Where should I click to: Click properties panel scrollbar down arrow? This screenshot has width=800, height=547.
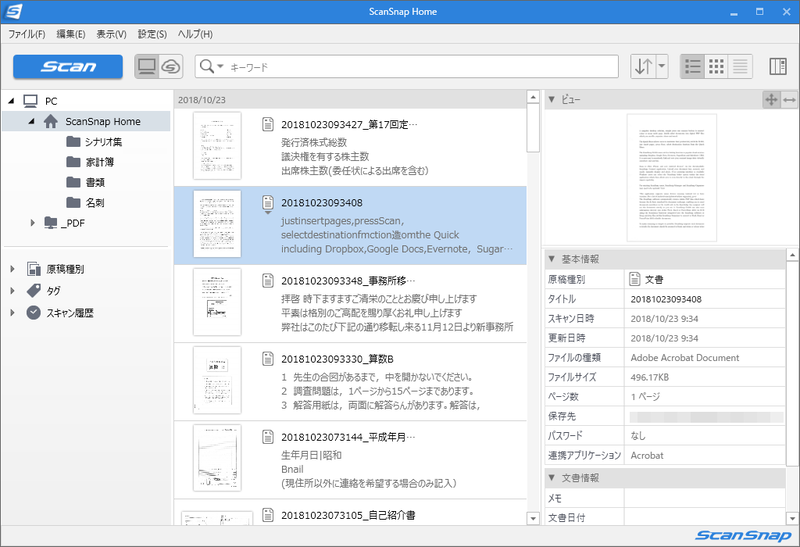click(792, 518)
